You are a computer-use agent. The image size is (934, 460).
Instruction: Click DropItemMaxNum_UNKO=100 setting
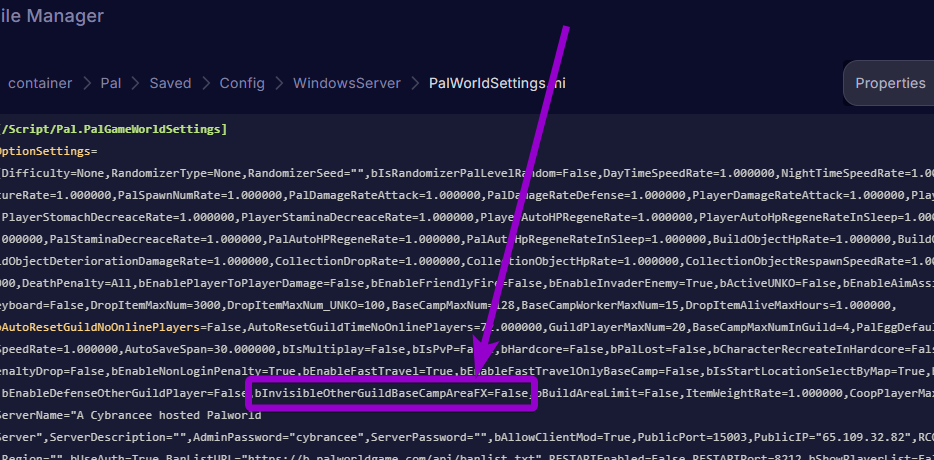click(306, 306)
